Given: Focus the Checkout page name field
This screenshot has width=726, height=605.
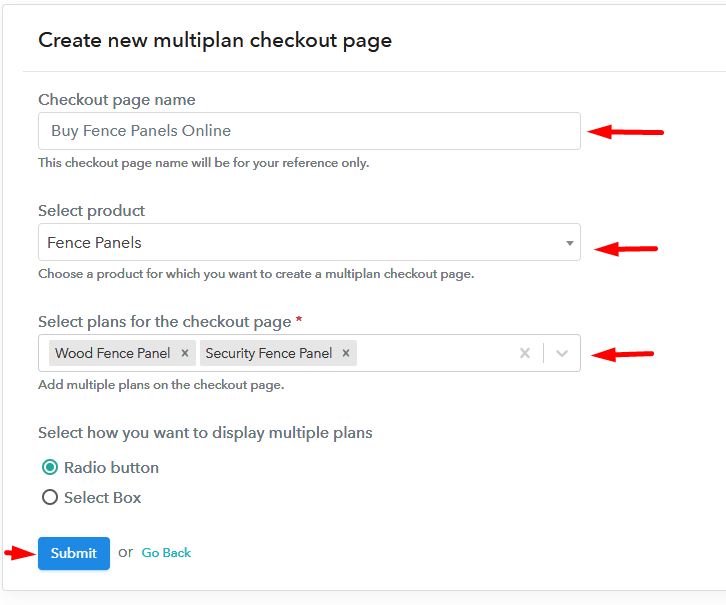Looking at the screenshot, I should [x=309, y=131].
